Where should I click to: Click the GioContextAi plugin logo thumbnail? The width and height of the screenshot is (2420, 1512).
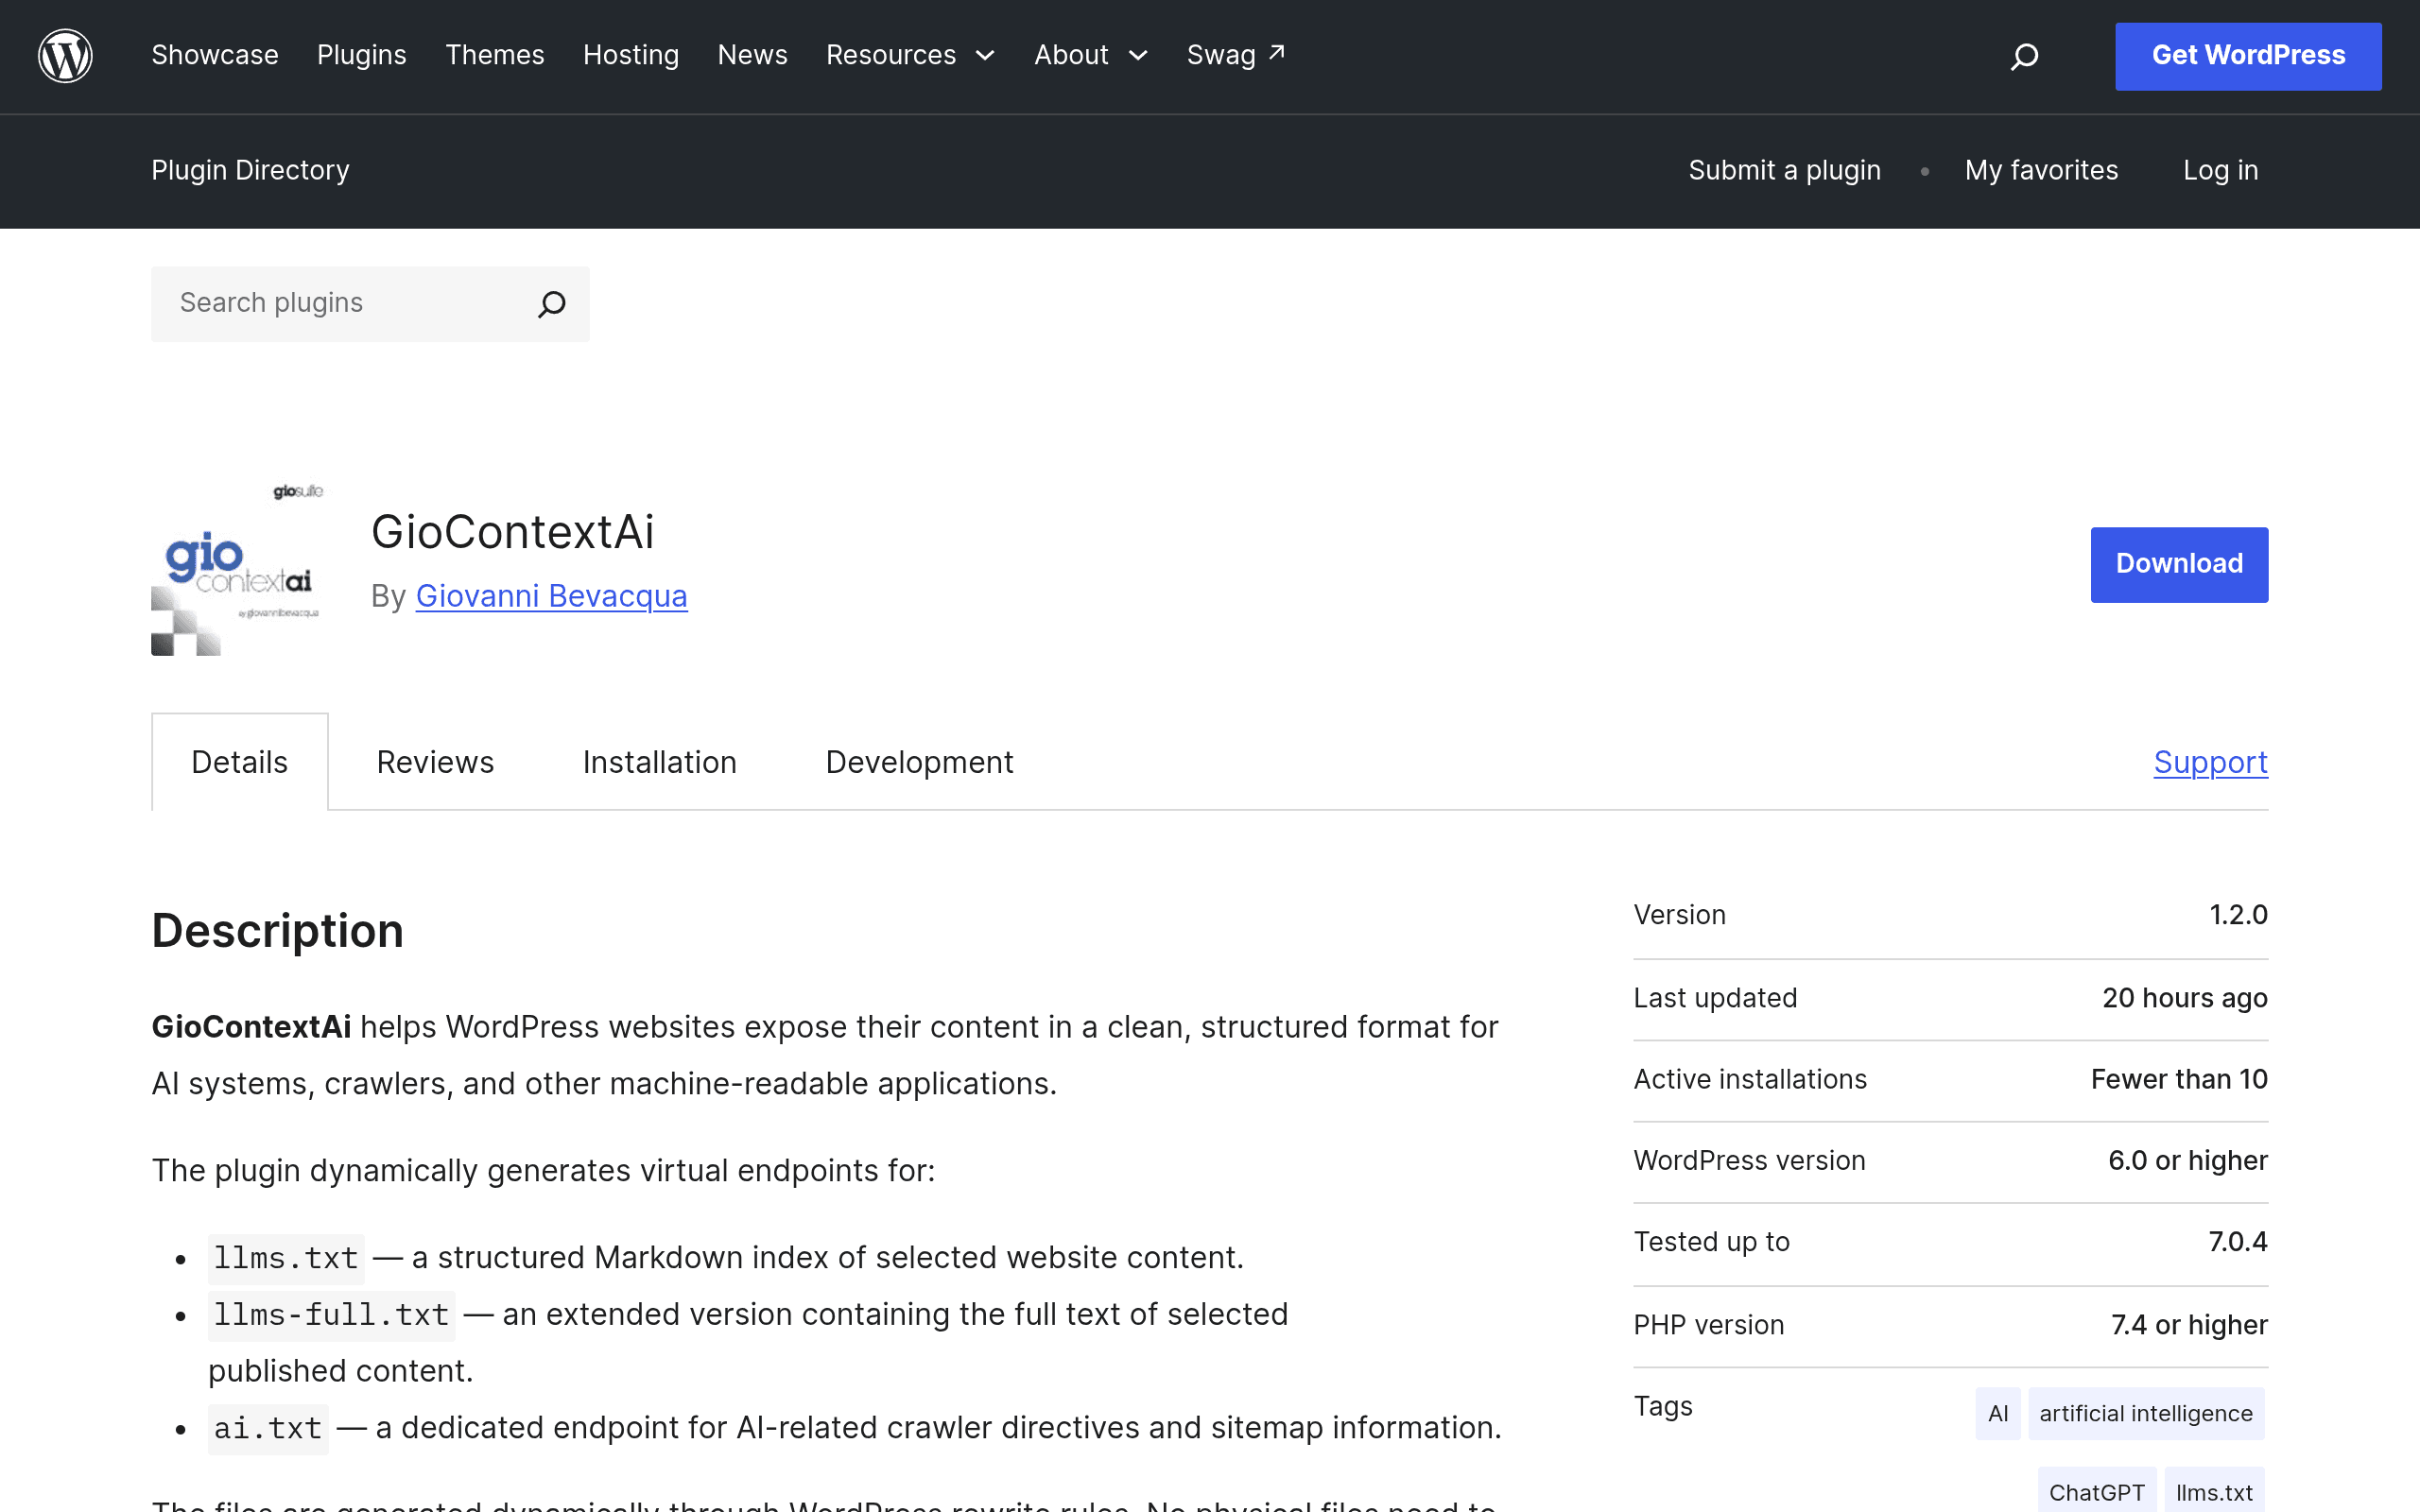pyautogui.click(x=238, y=567)
